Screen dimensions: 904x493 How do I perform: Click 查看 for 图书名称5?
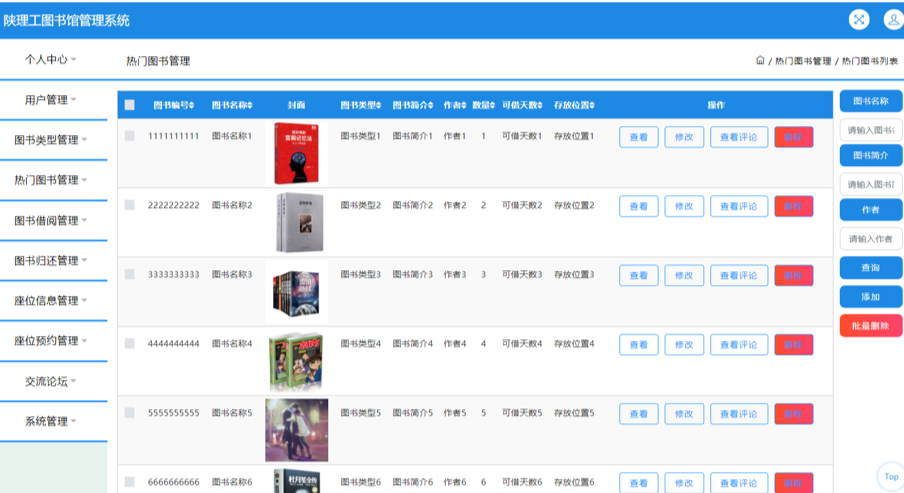click(638, 414)
